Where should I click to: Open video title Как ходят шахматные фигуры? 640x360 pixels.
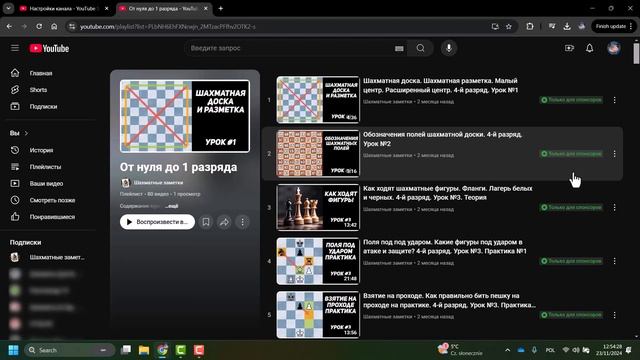448,193
